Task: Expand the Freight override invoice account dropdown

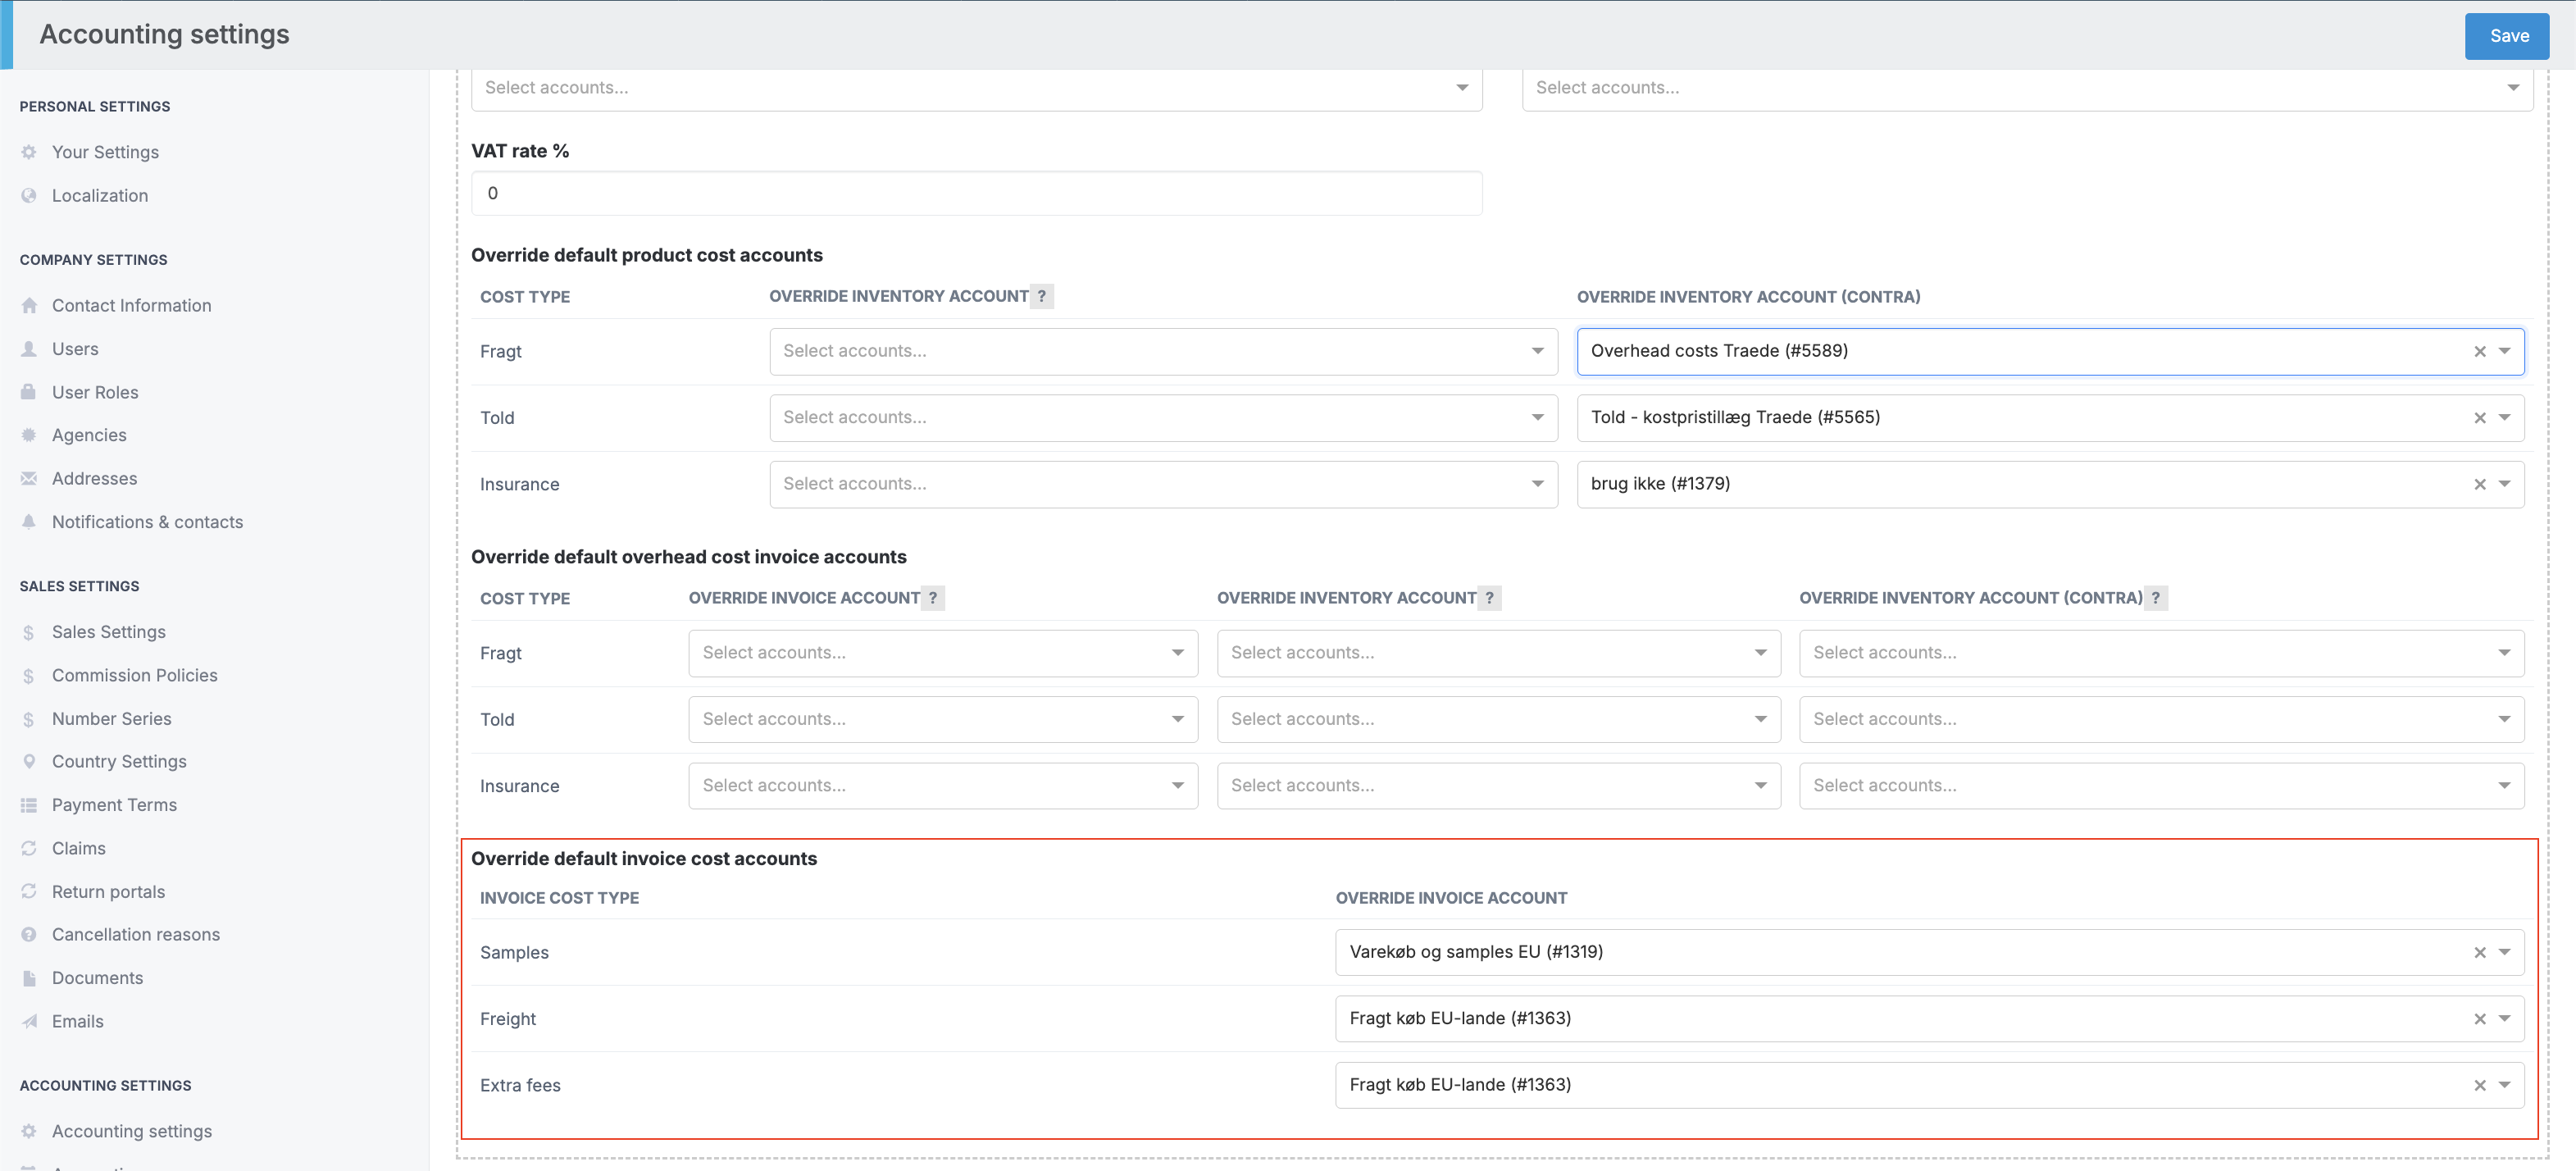Action: pyautogui.click(x=2504, y=1019)
